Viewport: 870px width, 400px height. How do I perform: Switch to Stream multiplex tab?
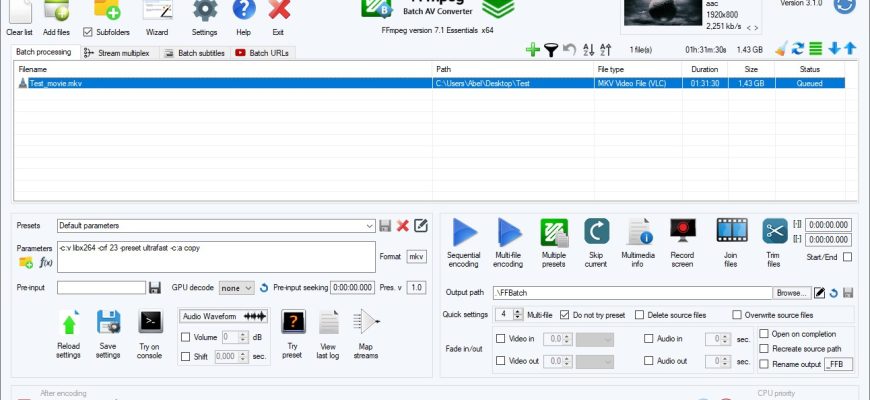(x=117, y=53)
